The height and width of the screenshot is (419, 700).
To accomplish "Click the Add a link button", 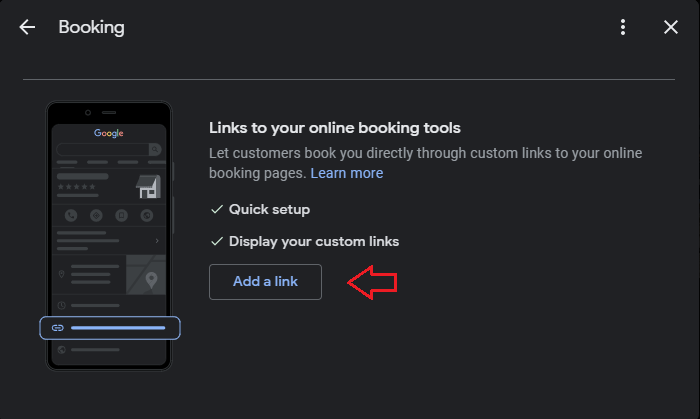I will point(265,282).
